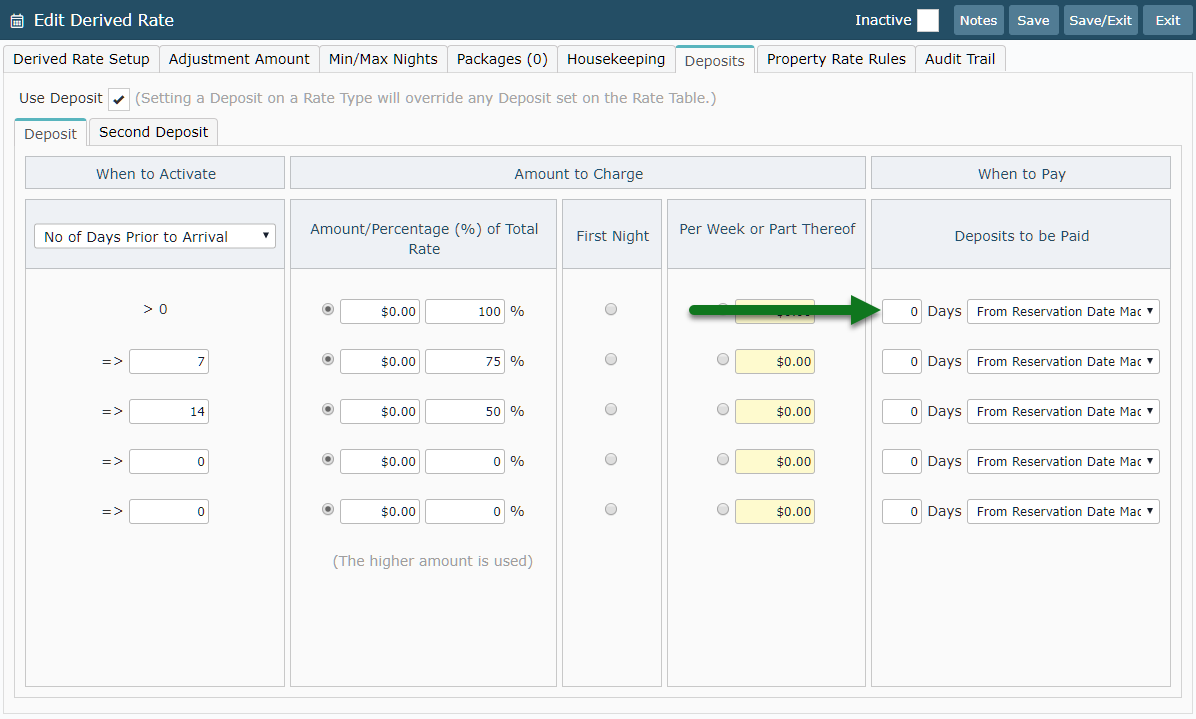This screenshot has height=719, width=1196.
Task: Click the Days field in the 14 days row
Action: 902,412
